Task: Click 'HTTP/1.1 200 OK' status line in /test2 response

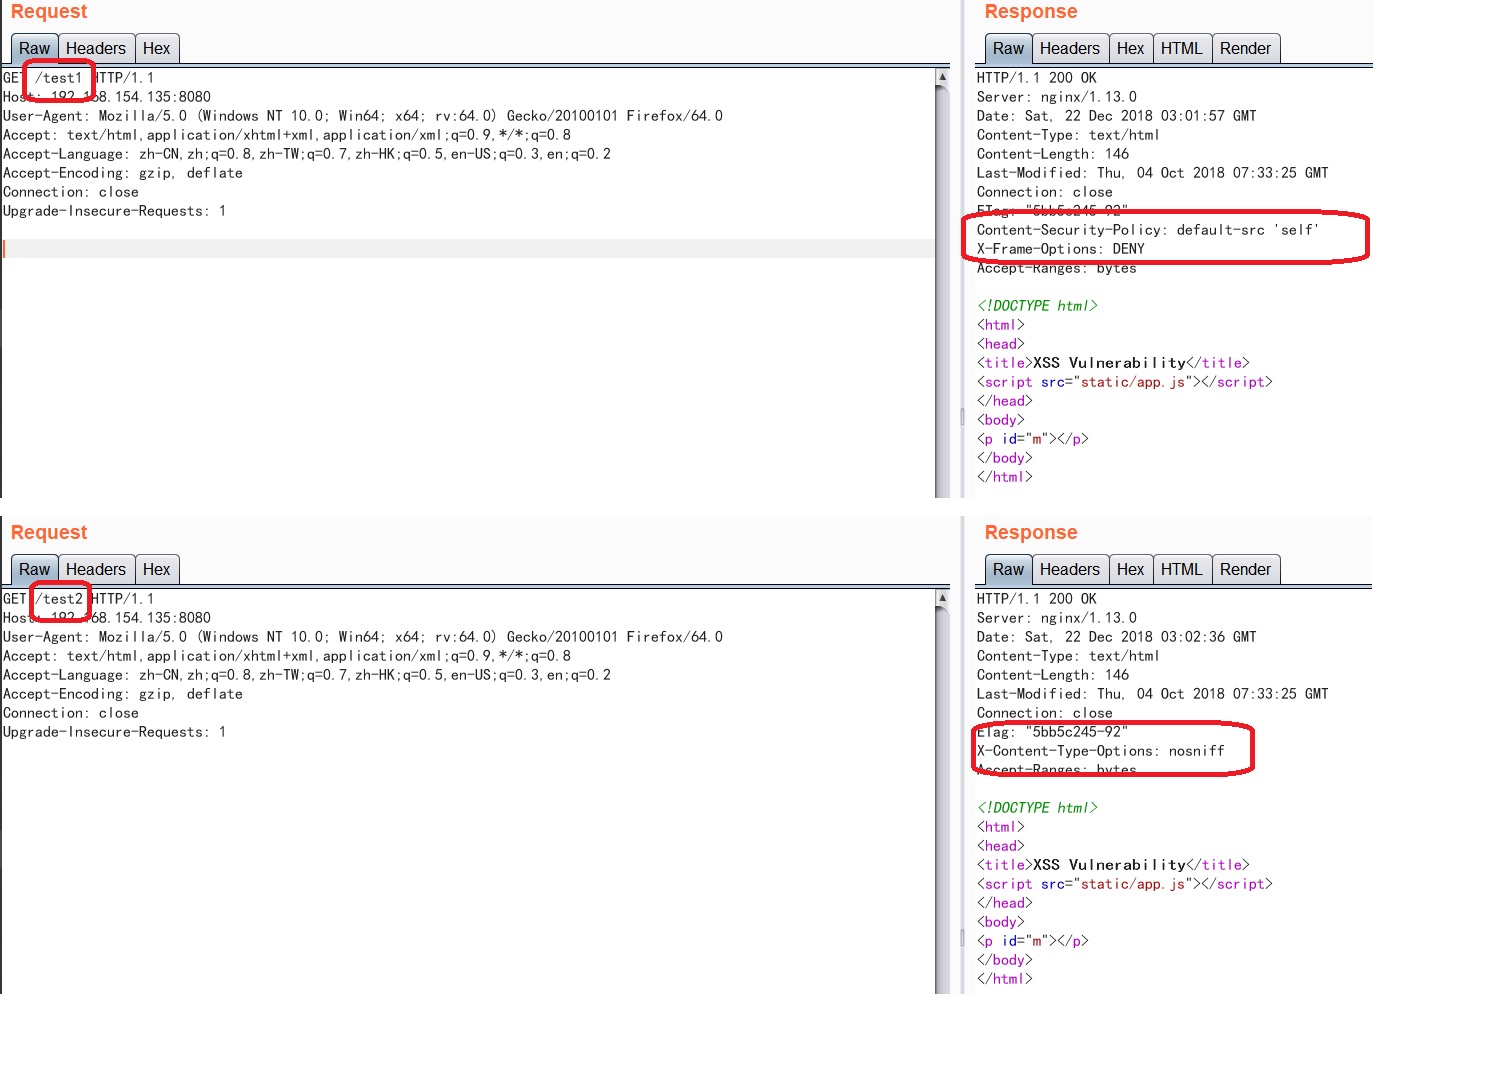Action: tap(1036, 599)
